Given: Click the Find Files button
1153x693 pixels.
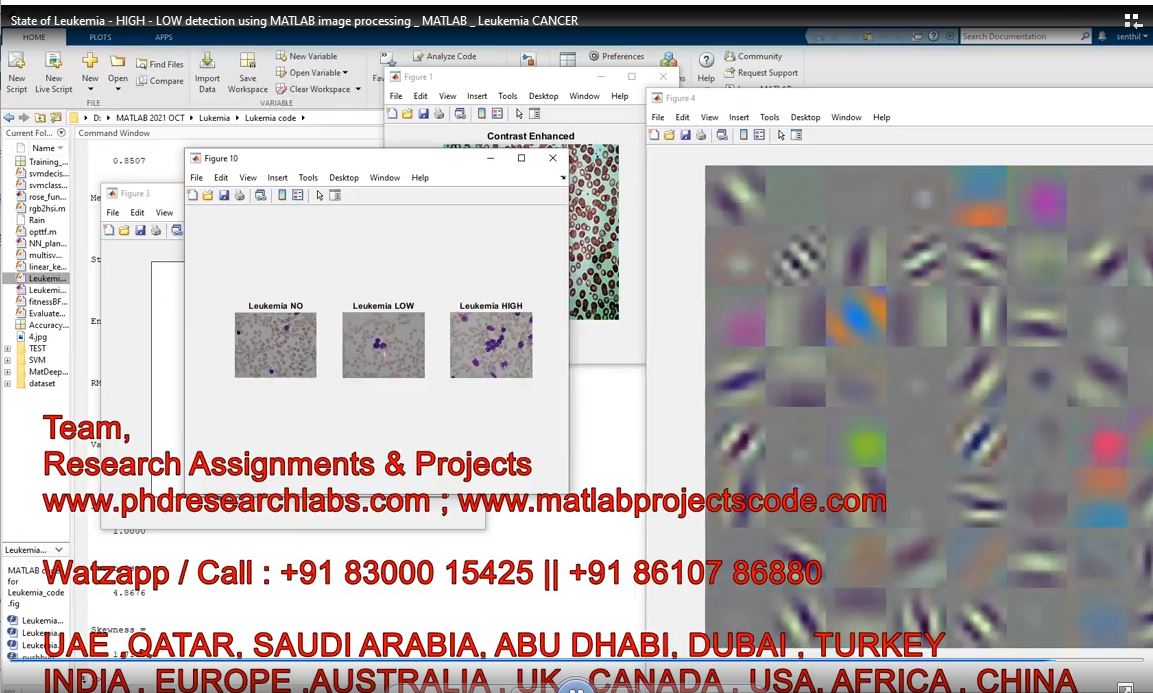Looking at the screenshot, I should coord(160,64).
